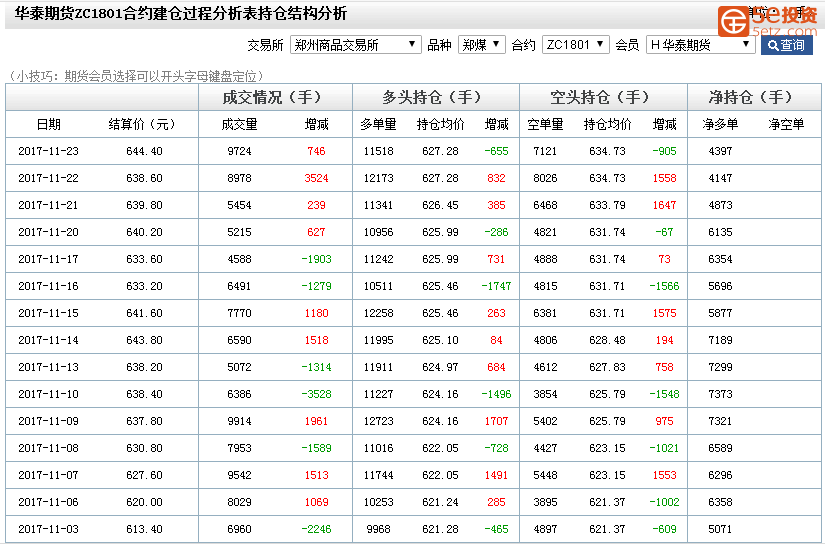Click settlement price 644.40
The width and height of the screenshot is (825, 544).
point(144,152)
